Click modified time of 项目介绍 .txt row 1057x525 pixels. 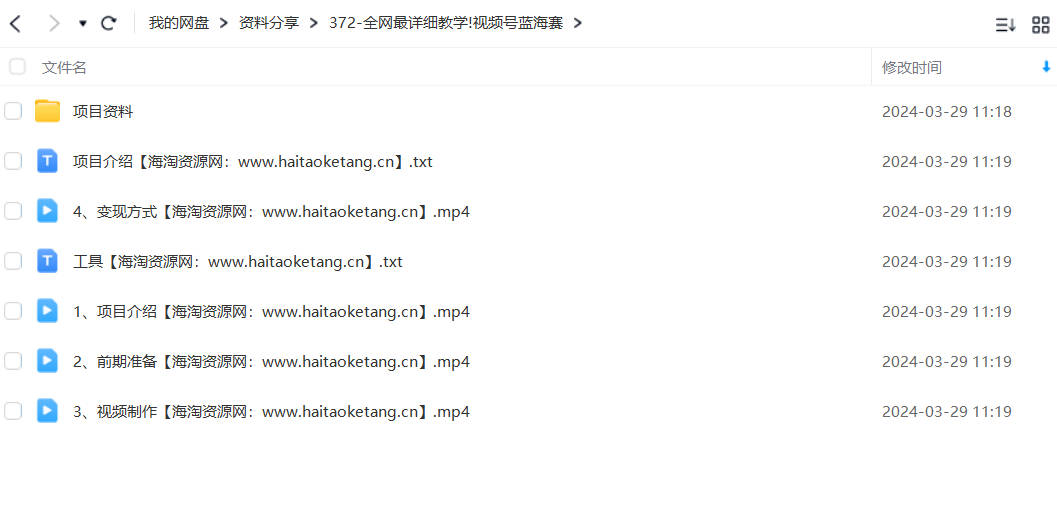946,162
